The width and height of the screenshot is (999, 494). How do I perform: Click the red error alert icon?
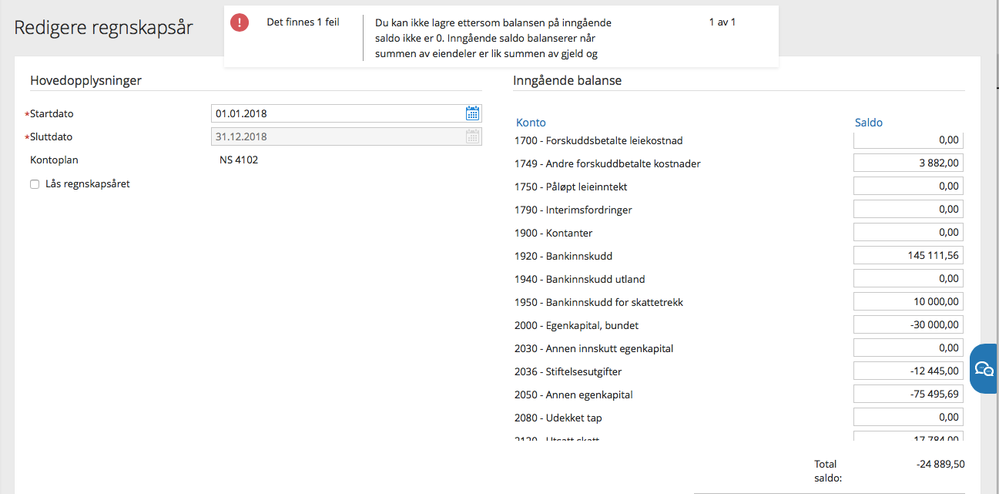[x=240, y=23]
